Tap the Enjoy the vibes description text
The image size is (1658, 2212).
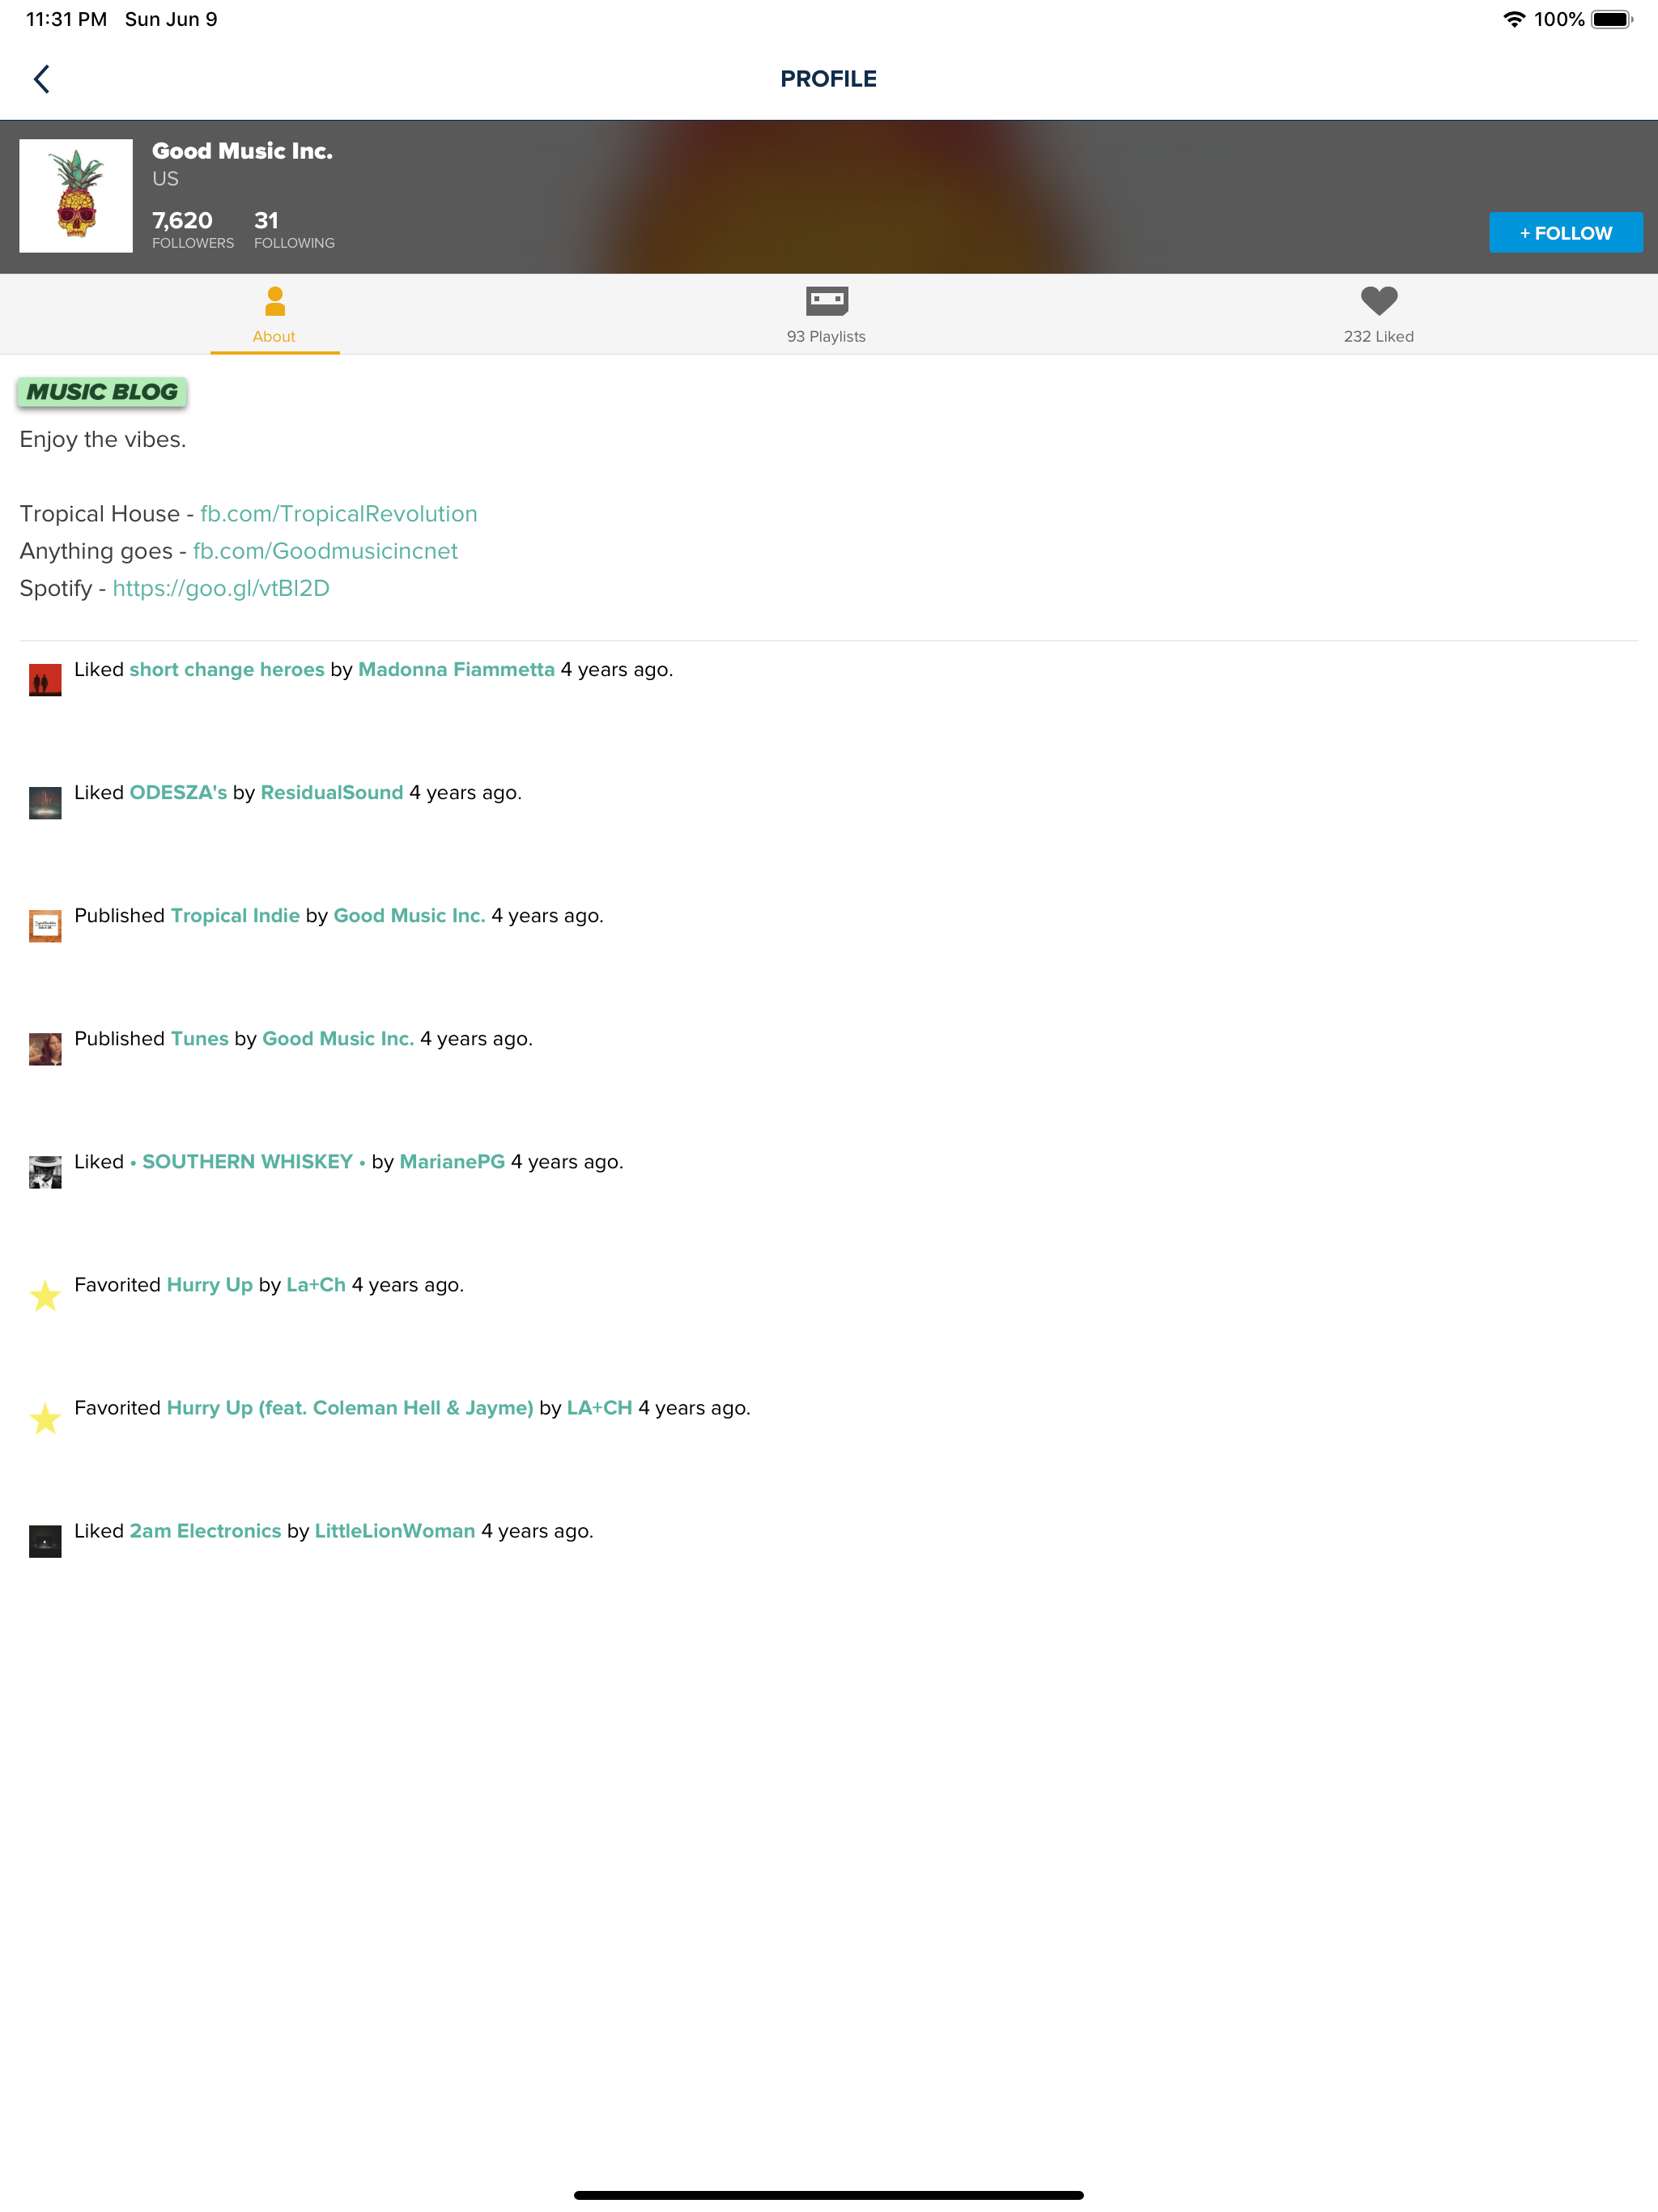103,439
